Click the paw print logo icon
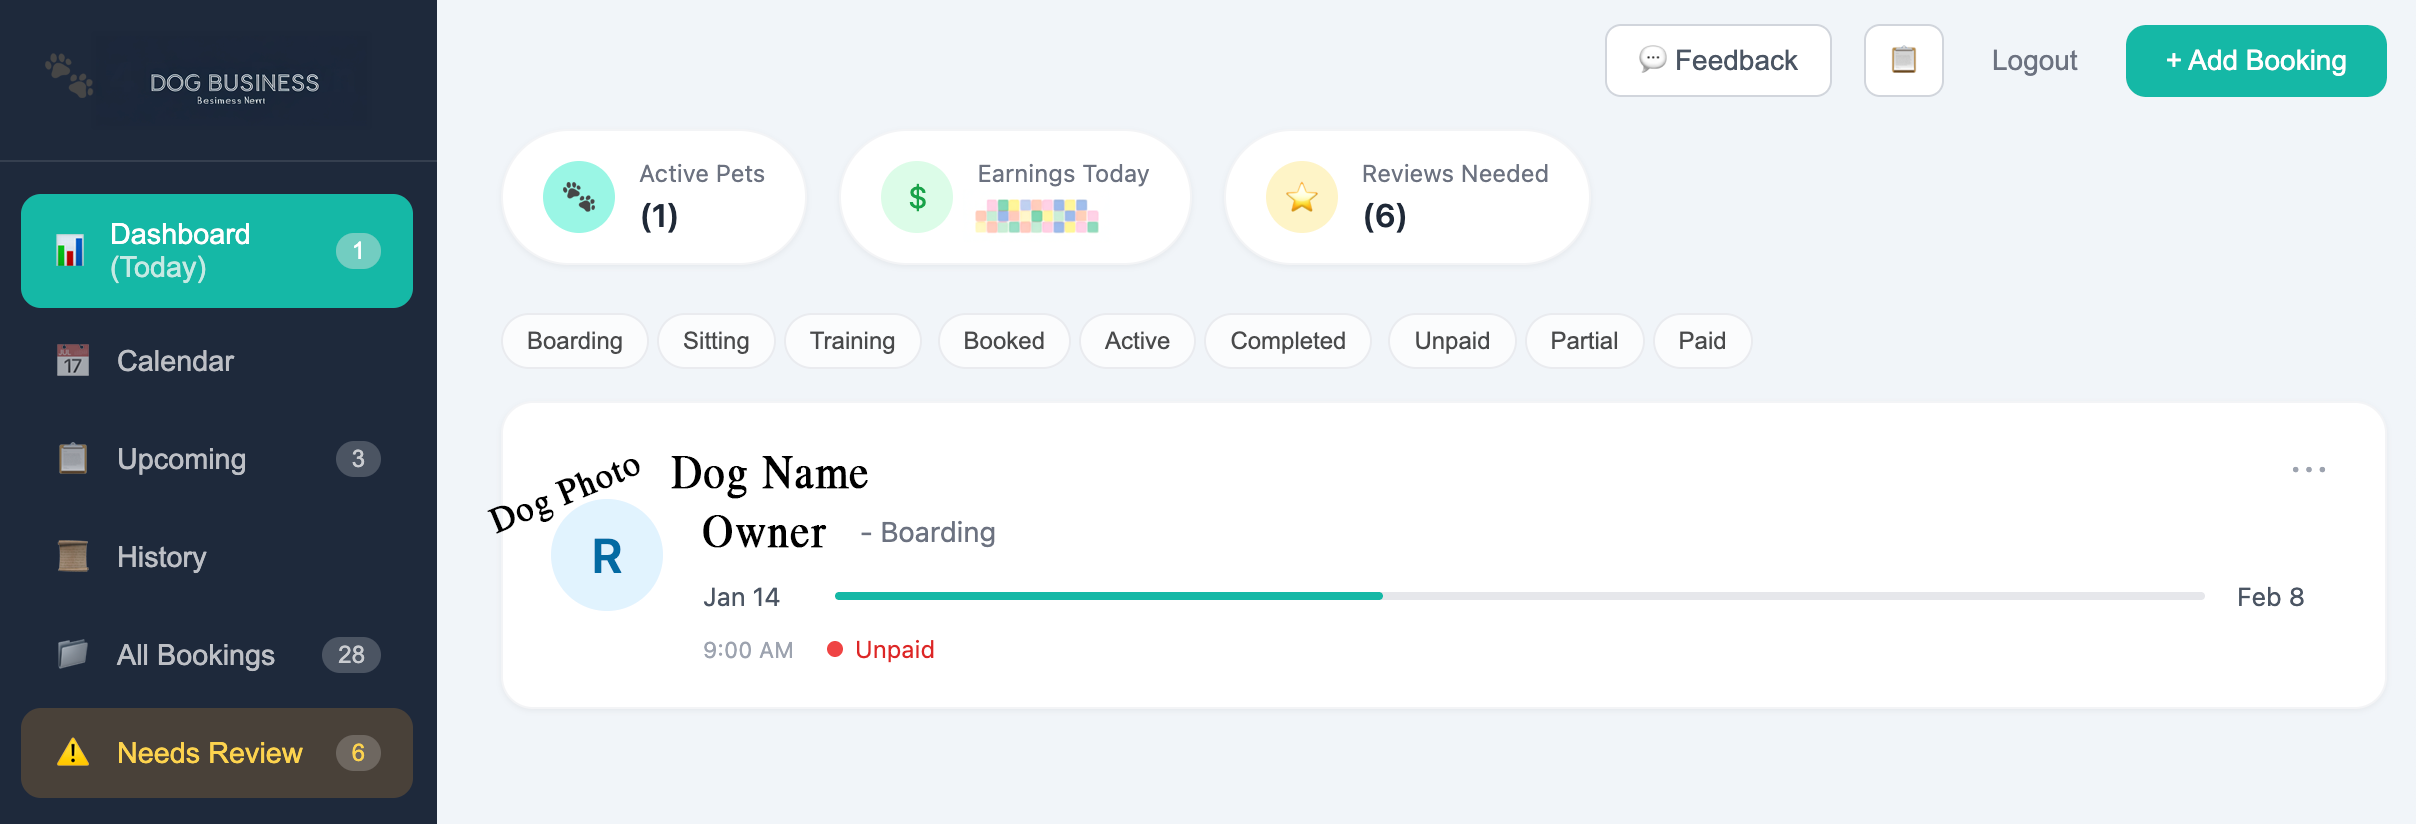2416x824 pixels. [69, 75]
